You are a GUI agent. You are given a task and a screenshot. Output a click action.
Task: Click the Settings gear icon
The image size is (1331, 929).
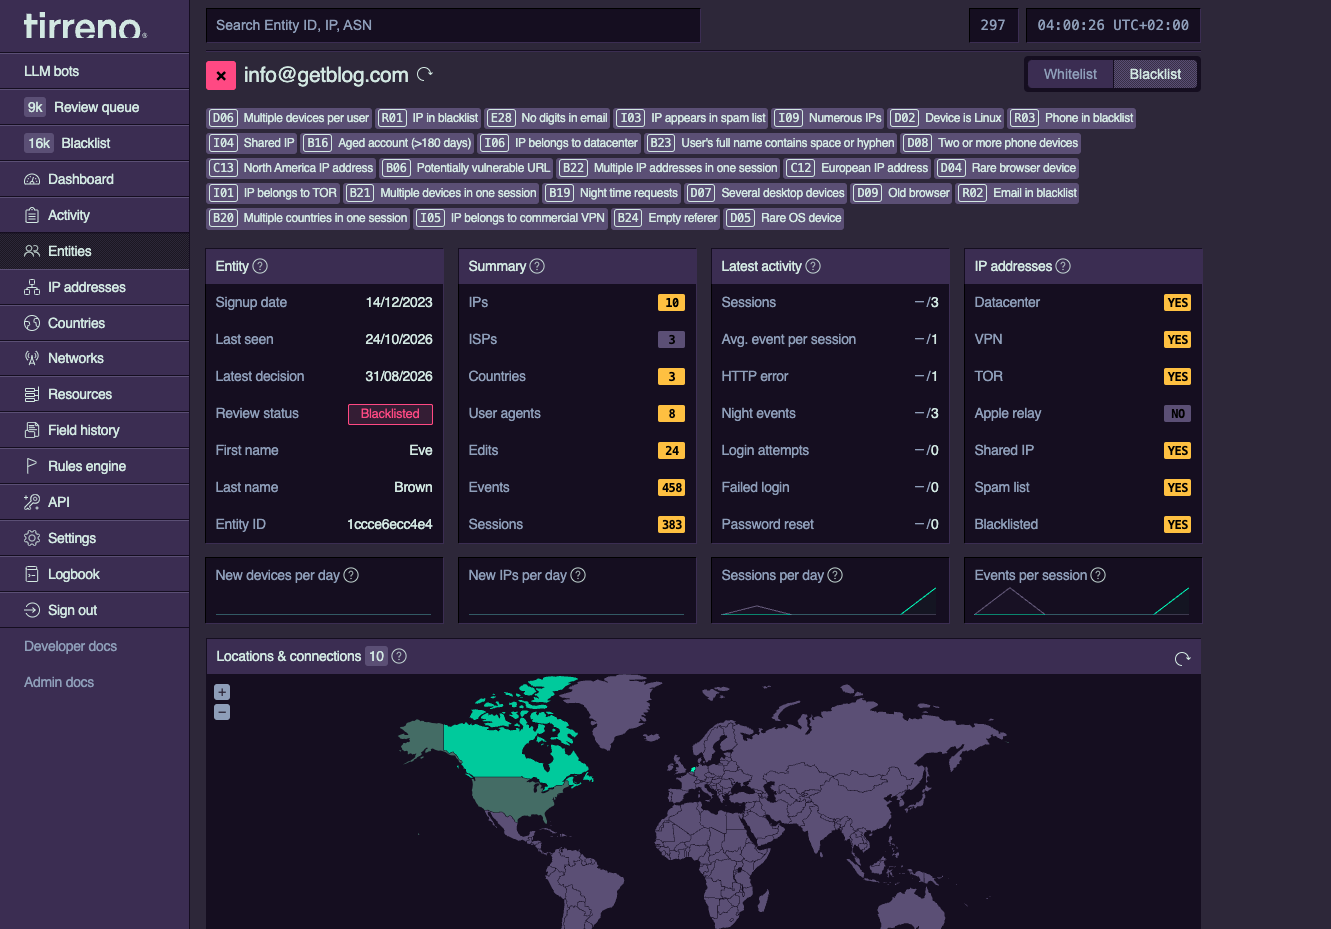point(32,538)
